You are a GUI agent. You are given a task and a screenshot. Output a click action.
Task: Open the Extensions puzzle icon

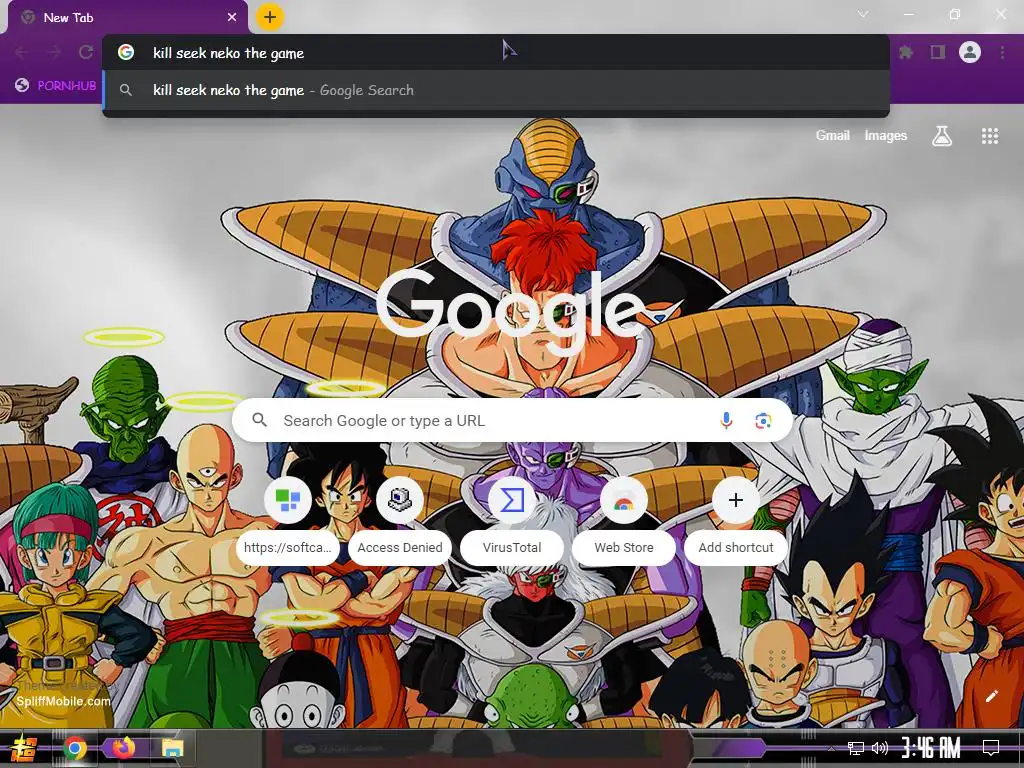[x=906, y=52]
